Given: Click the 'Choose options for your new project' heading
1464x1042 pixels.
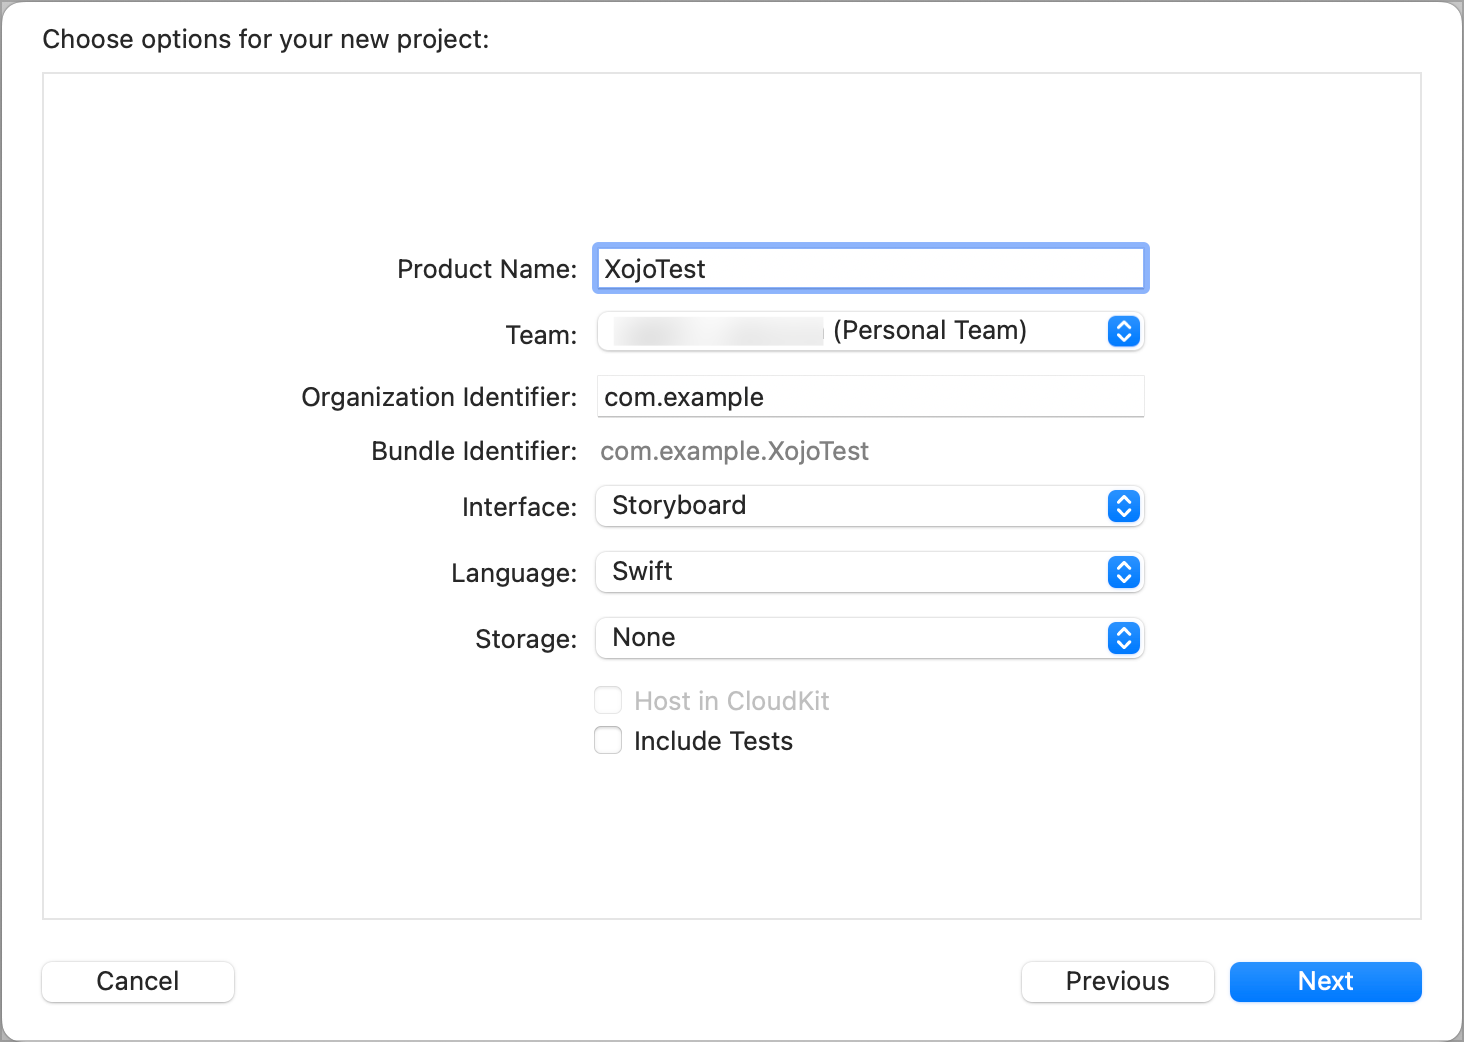Looking at the screenshot, I should click(x=266, y=40).
